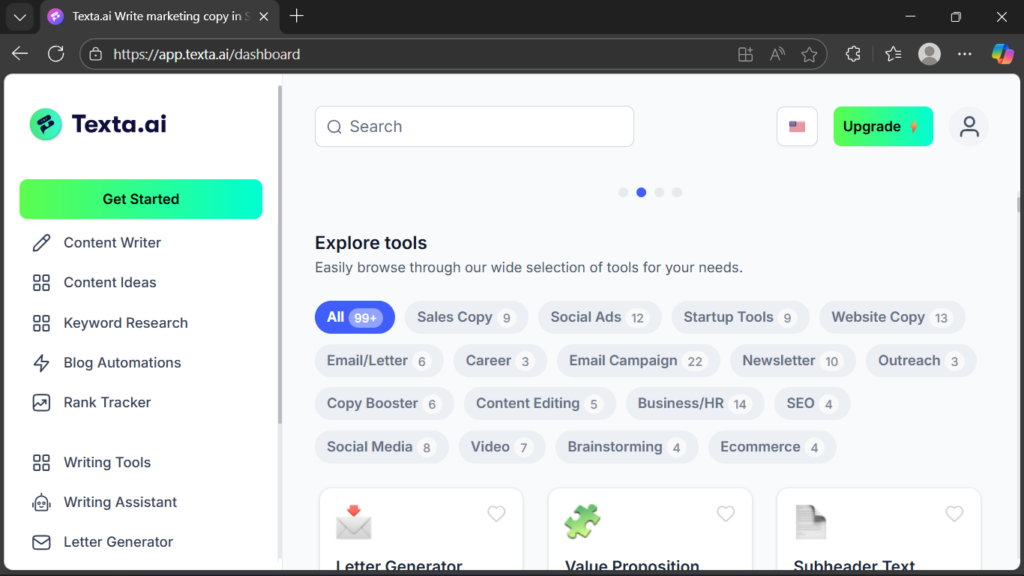Open the vertical tabs chevron top left
Image resolution: width=1024 pixels, height=576 pixels.
[20, 16]
